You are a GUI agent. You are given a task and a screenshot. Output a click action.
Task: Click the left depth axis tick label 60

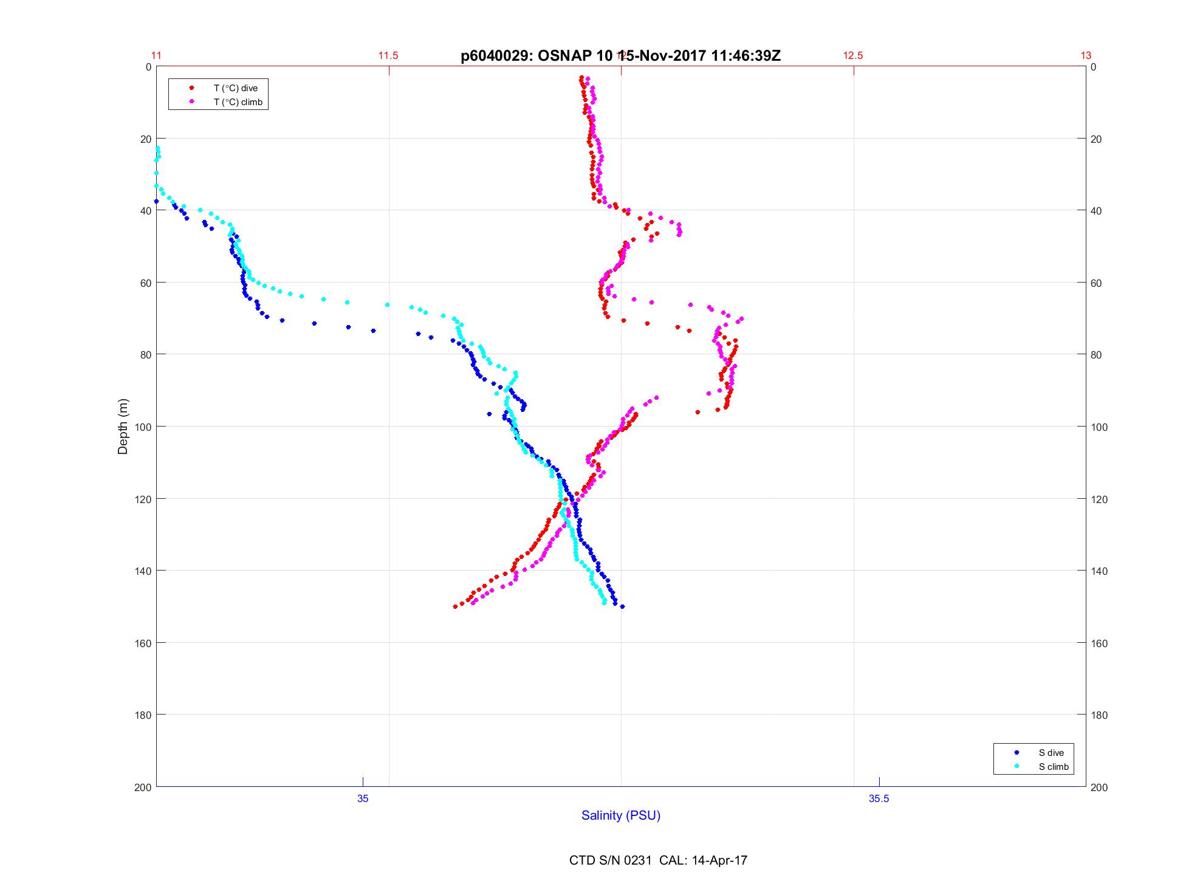coord(145,283)
